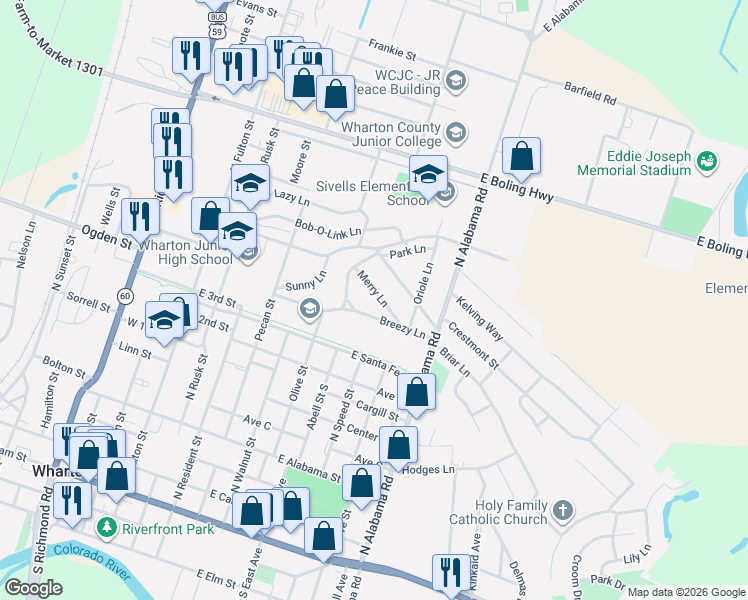This screenshot has height=600, width=748.
Task: Click the restaurant marker left of BUS 59 shield
Action: (x=191, y=55)
